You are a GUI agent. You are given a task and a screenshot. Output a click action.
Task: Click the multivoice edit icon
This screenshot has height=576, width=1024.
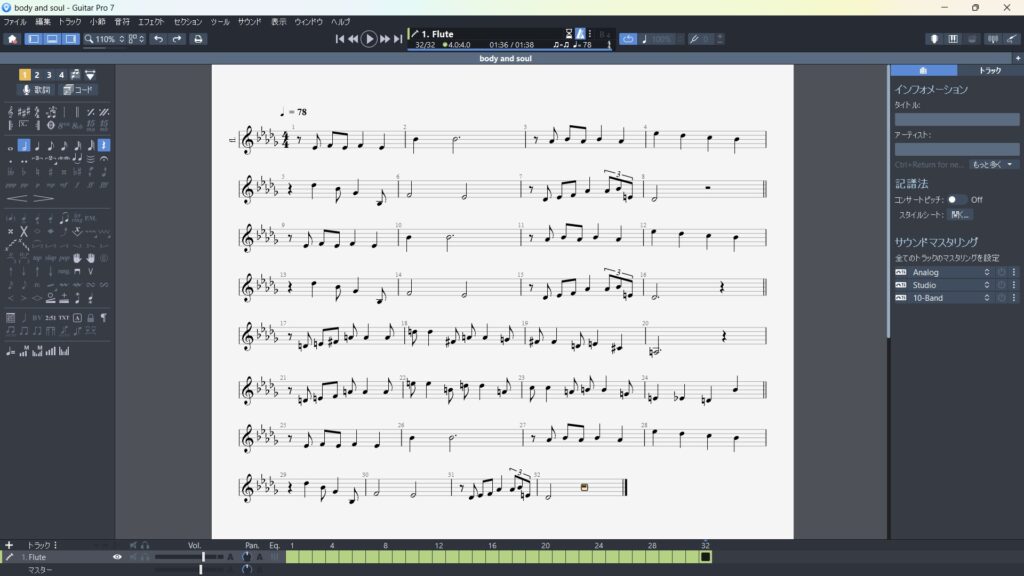(x=76, y=74)
